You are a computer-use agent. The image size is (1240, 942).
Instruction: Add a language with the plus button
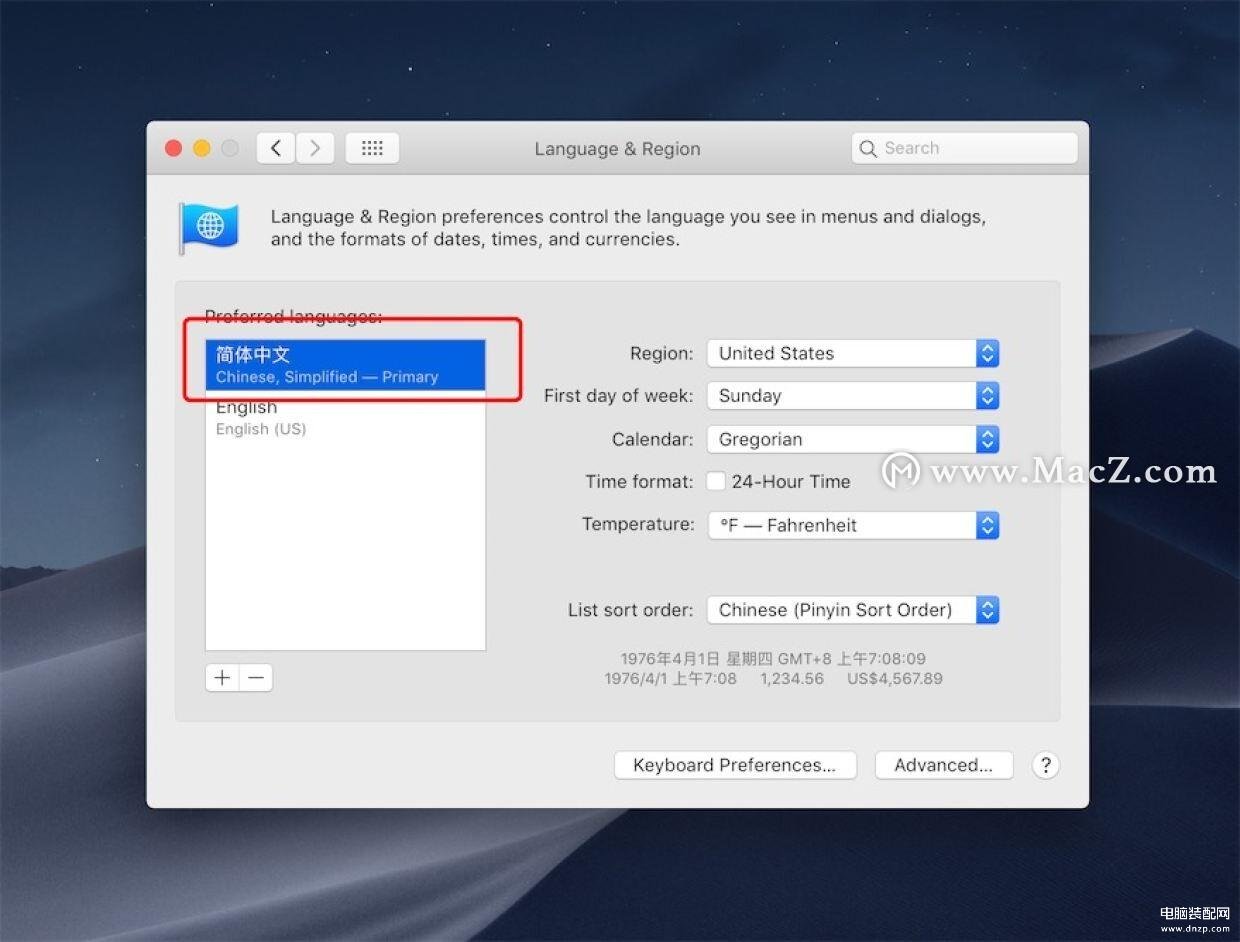[222, 678]
